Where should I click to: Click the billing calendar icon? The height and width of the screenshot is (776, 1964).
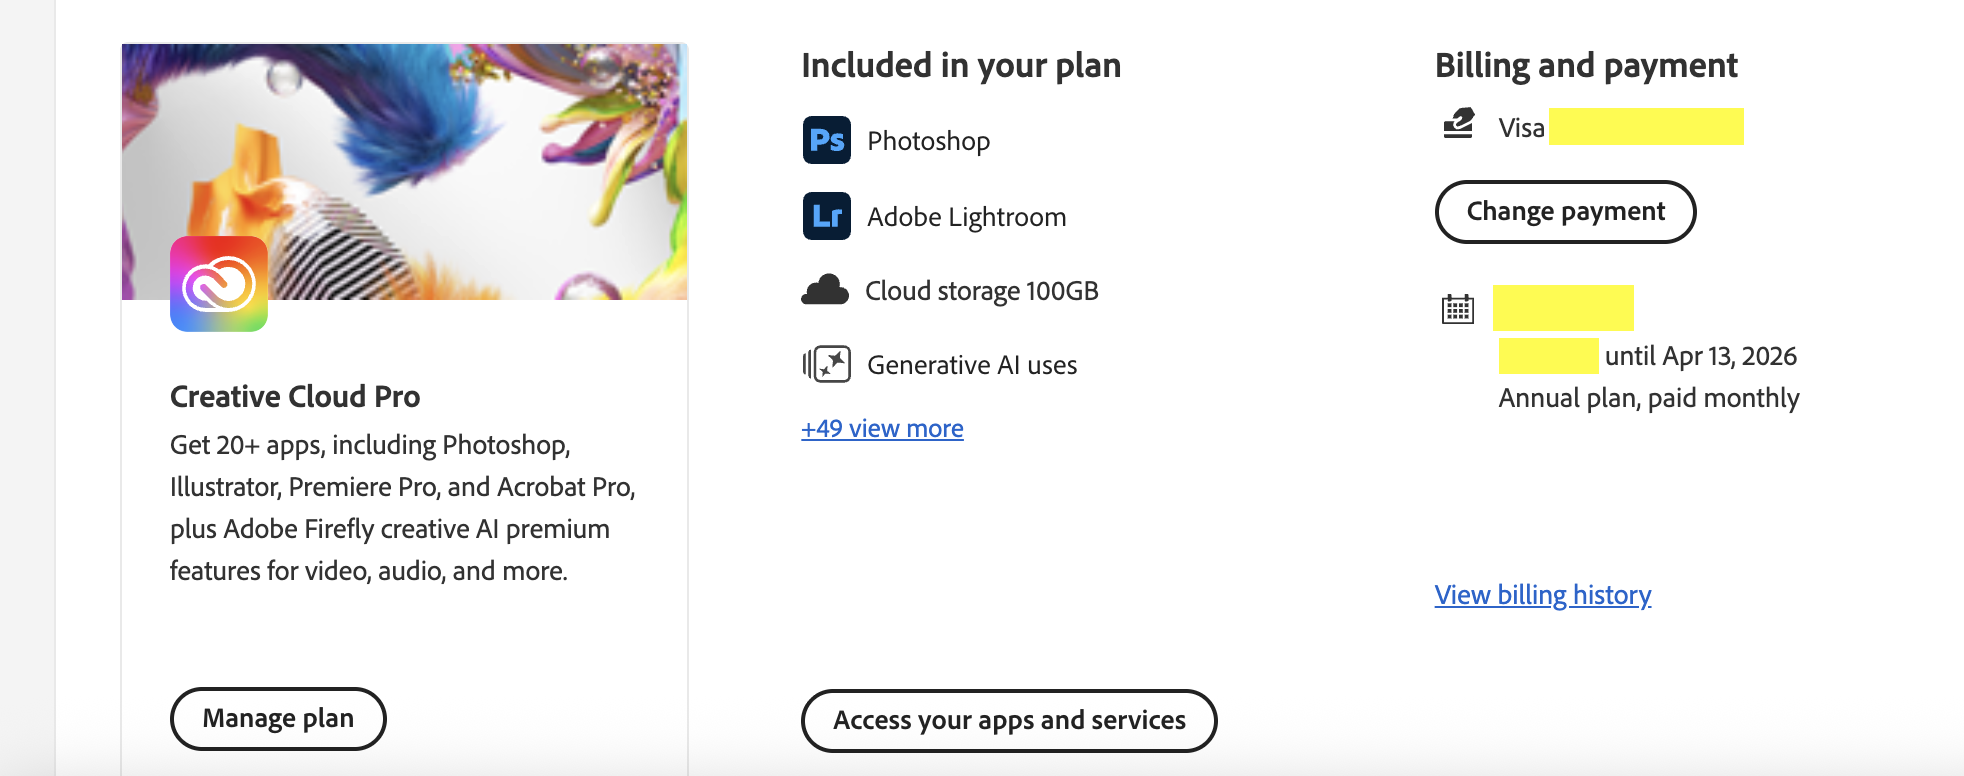coord(1457,309)
